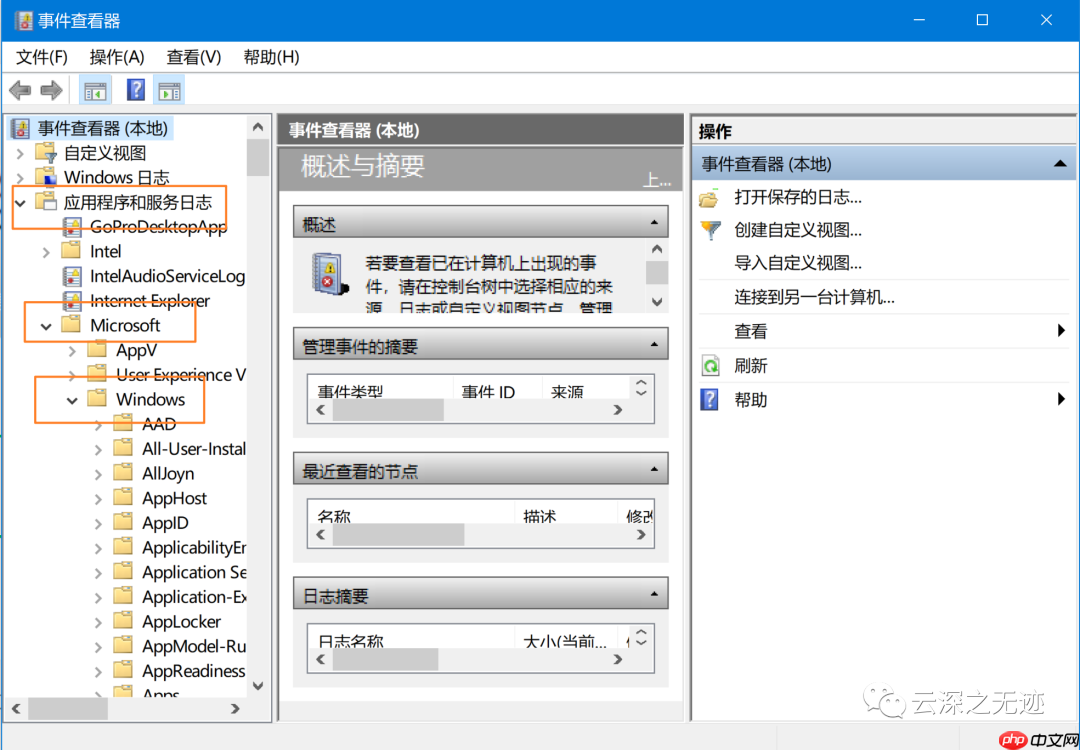Expand the Windows 日志 tree node
The width and height of the screenshot is (1080, 750).
pos(21,178)
